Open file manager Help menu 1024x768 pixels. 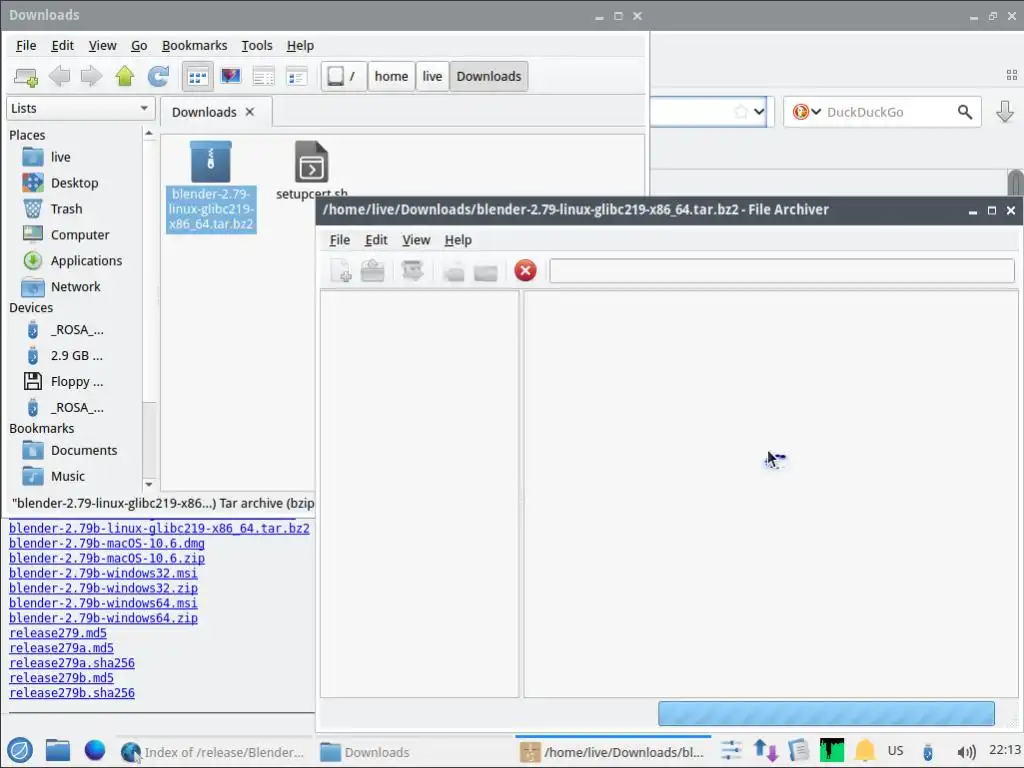300,46
